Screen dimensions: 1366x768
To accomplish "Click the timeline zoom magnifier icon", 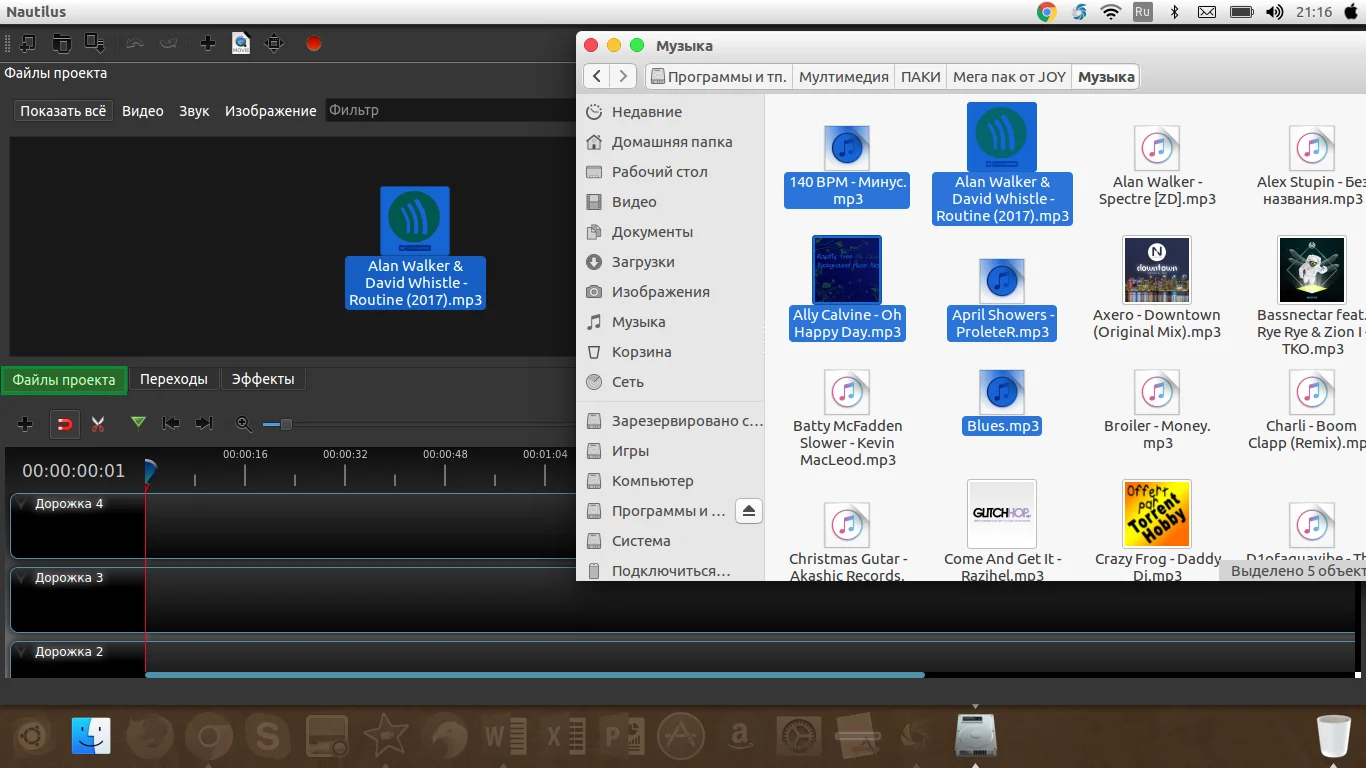I will click(x=243, y=424).
